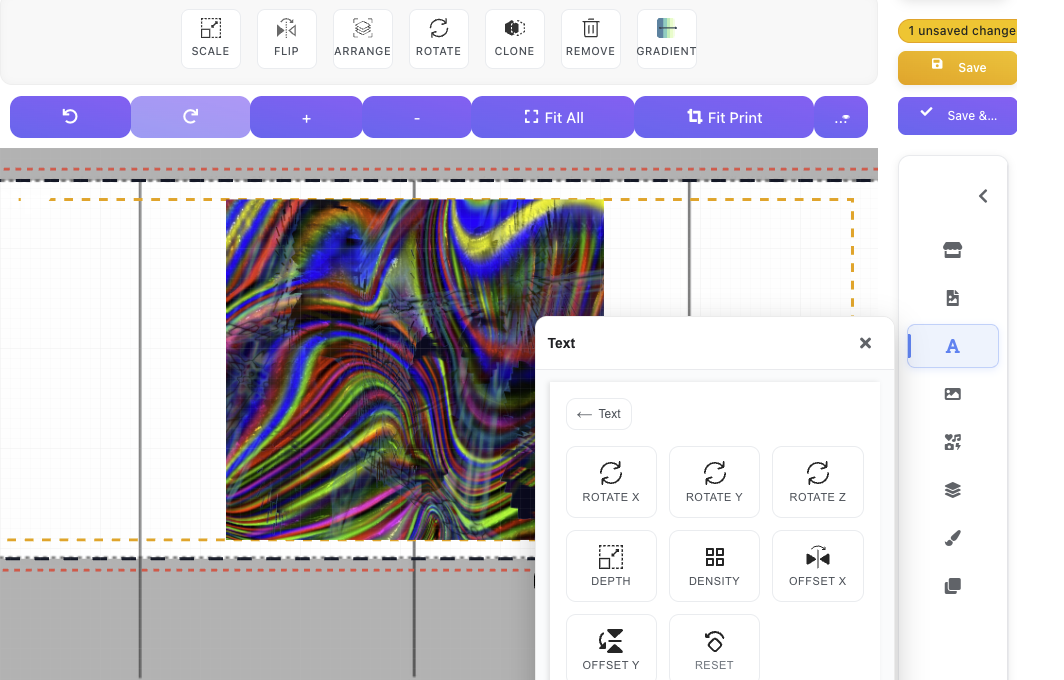Toggle Rotate Y for text

[714, 481]
